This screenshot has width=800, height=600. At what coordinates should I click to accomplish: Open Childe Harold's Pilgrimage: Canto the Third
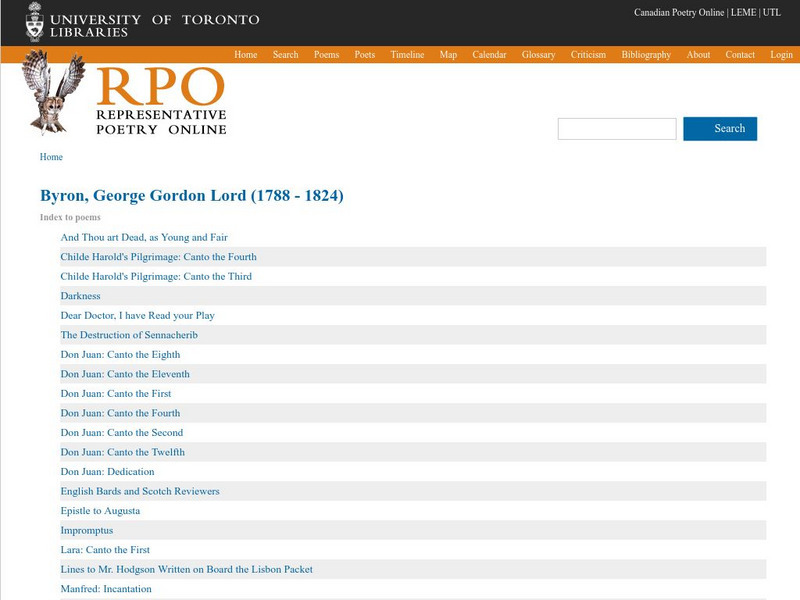point(156,277)
